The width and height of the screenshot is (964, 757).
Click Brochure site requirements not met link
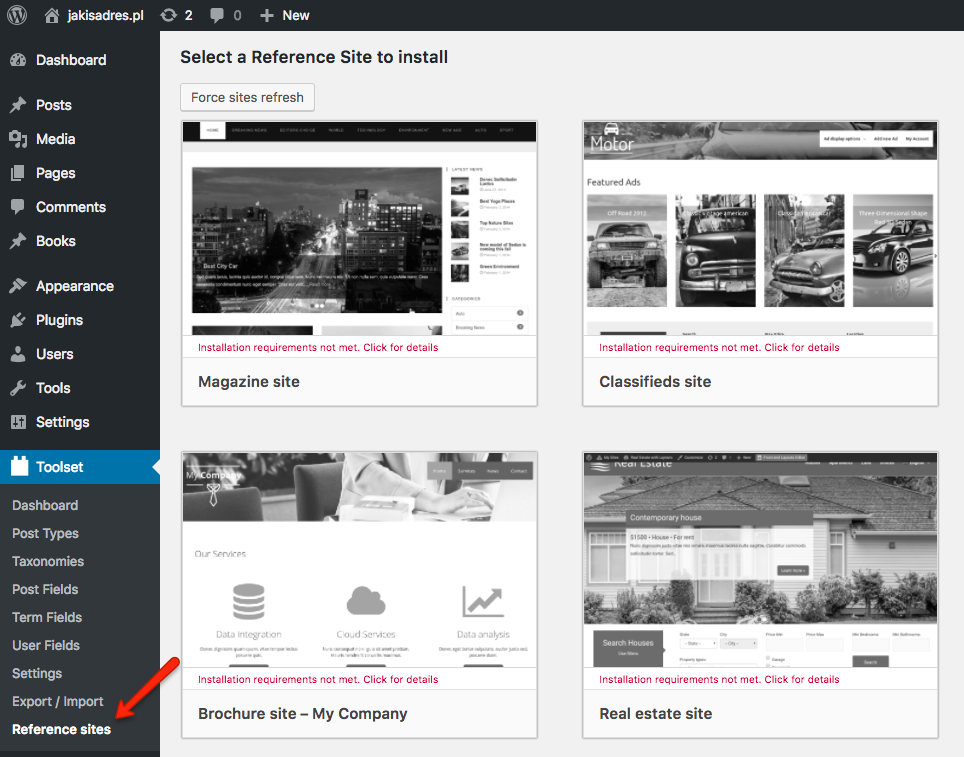click(x=318, y=680)
